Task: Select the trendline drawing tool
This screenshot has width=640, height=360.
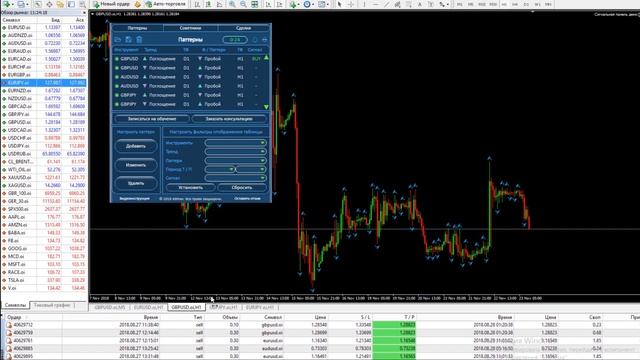Action: (x=387, y=4)
